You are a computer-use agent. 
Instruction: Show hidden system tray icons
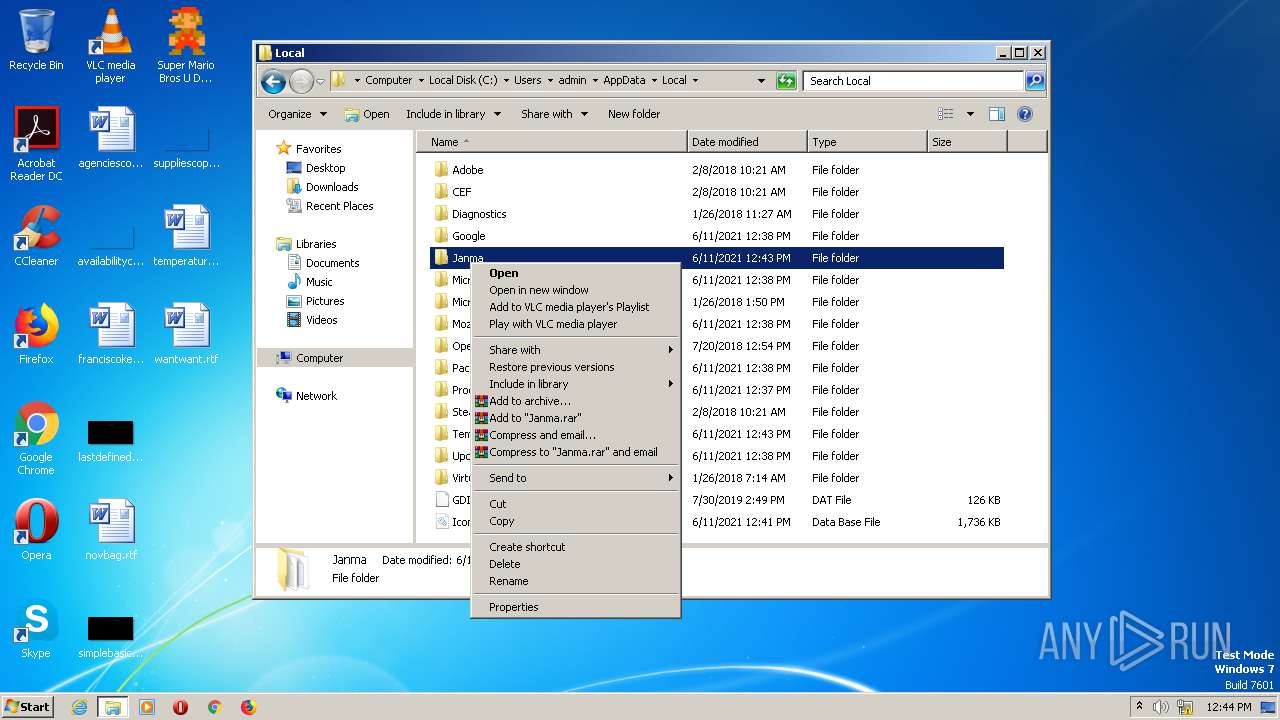(x=1139, y=707)
